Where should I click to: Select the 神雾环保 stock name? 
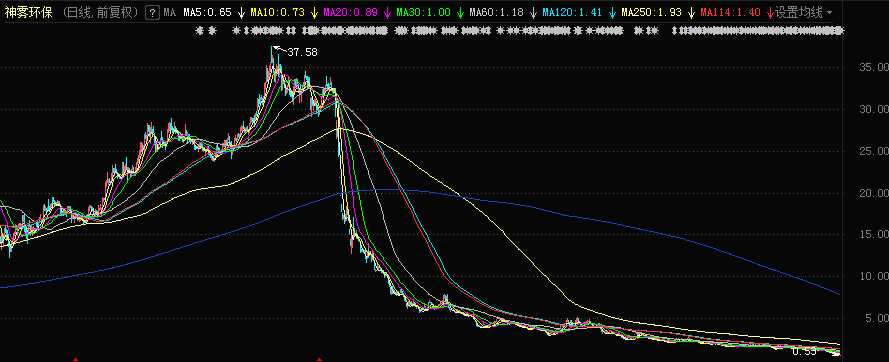click(28, 12)
